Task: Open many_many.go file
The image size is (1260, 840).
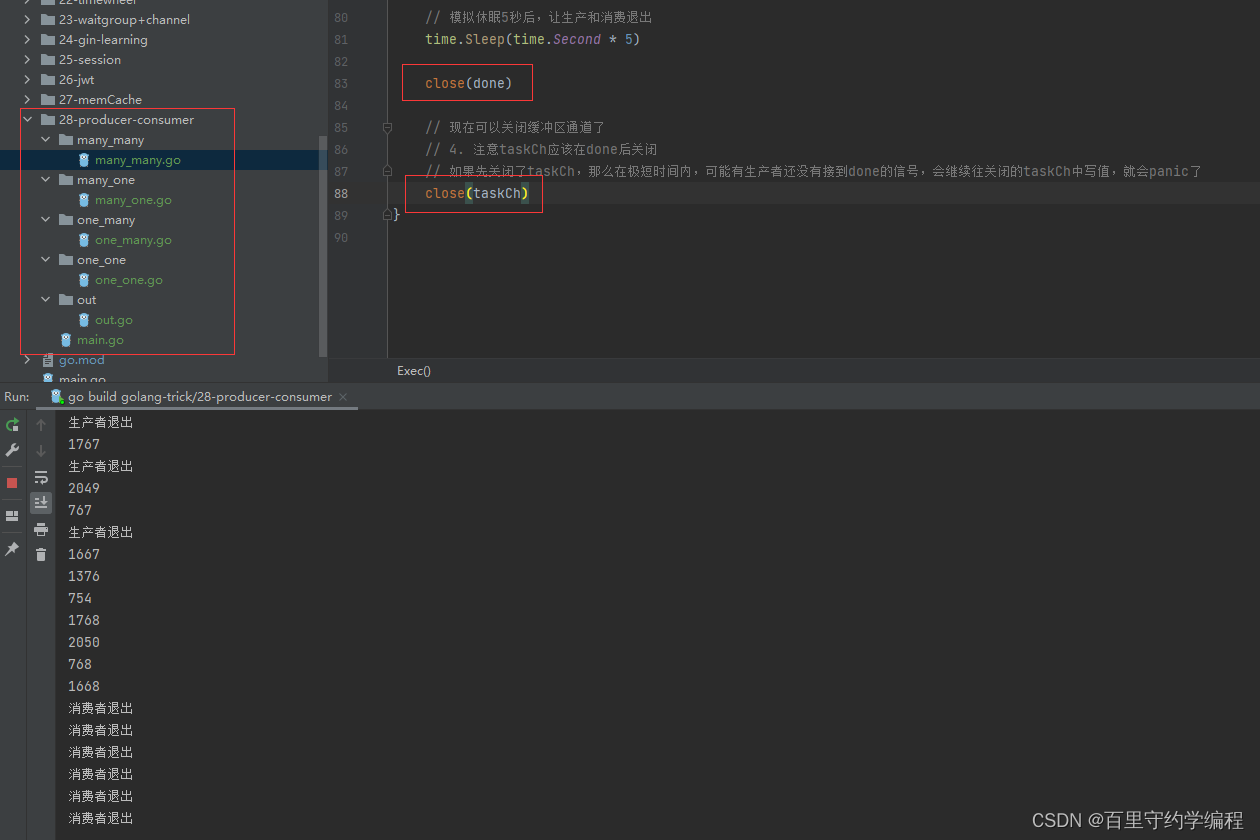Action: (138, 160)
